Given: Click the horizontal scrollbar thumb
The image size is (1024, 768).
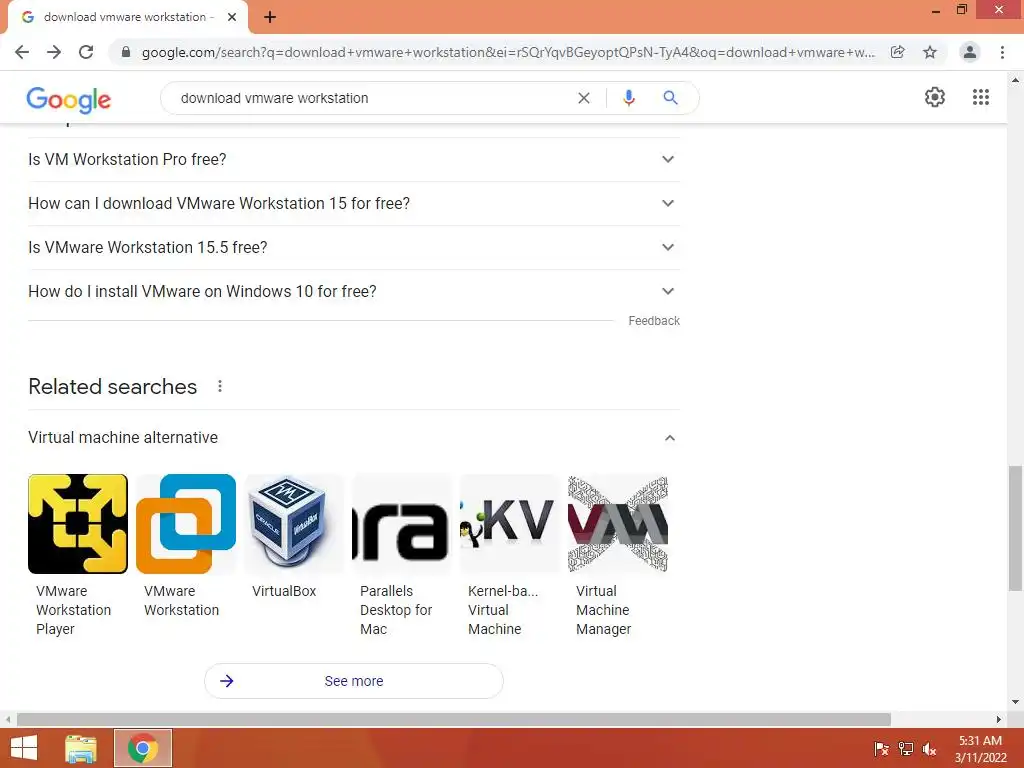Looking at the screenshot, I should (x=454, y=719).
